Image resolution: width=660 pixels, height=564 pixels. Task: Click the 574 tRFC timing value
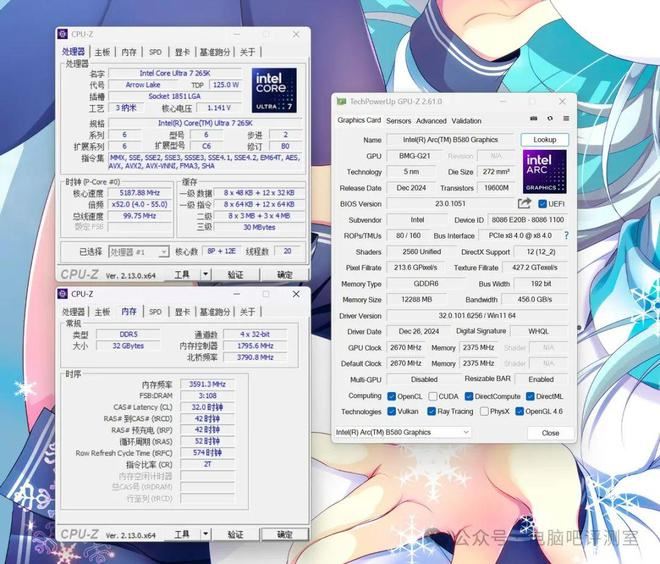pyautogui.click(x=207, y=453)
